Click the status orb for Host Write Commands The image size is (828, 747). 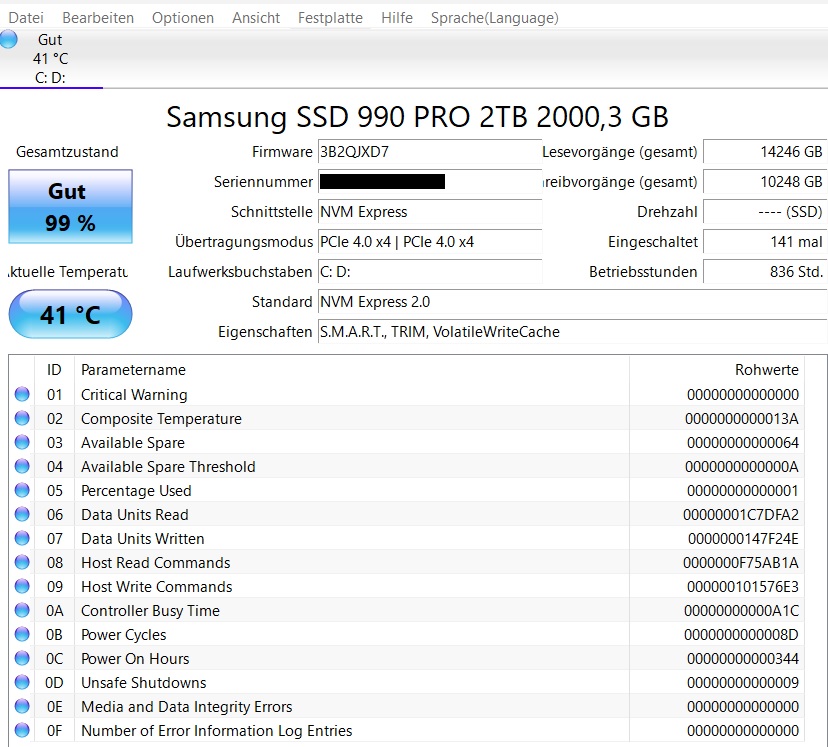coord(22,587)
